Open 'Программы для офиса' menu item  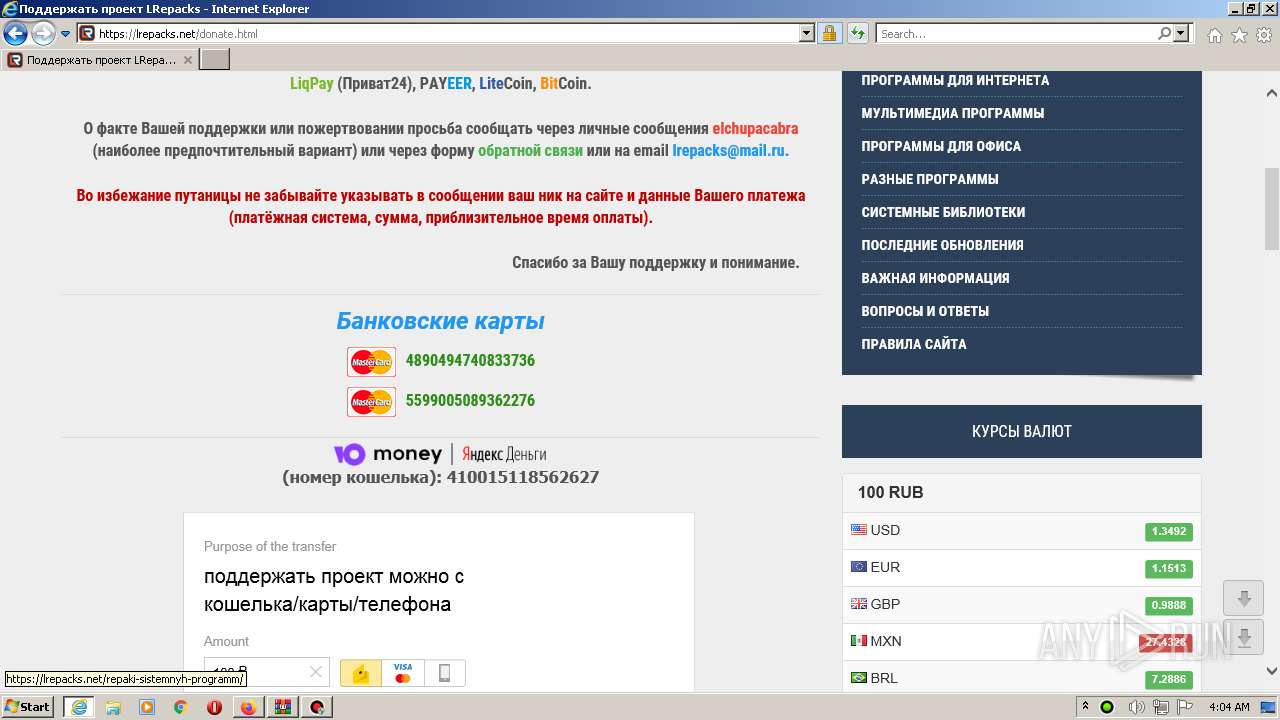click(941, 146)
